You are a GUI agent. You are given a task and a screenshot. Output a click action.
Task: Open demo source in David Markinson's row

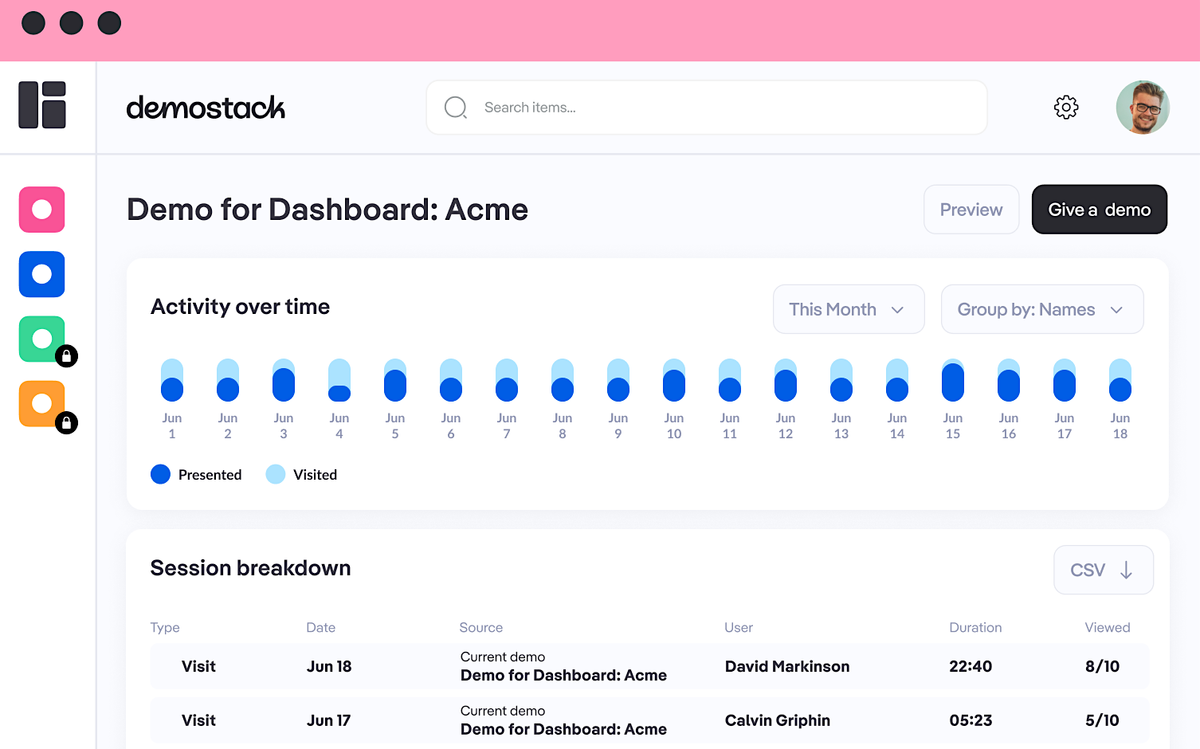563,675
